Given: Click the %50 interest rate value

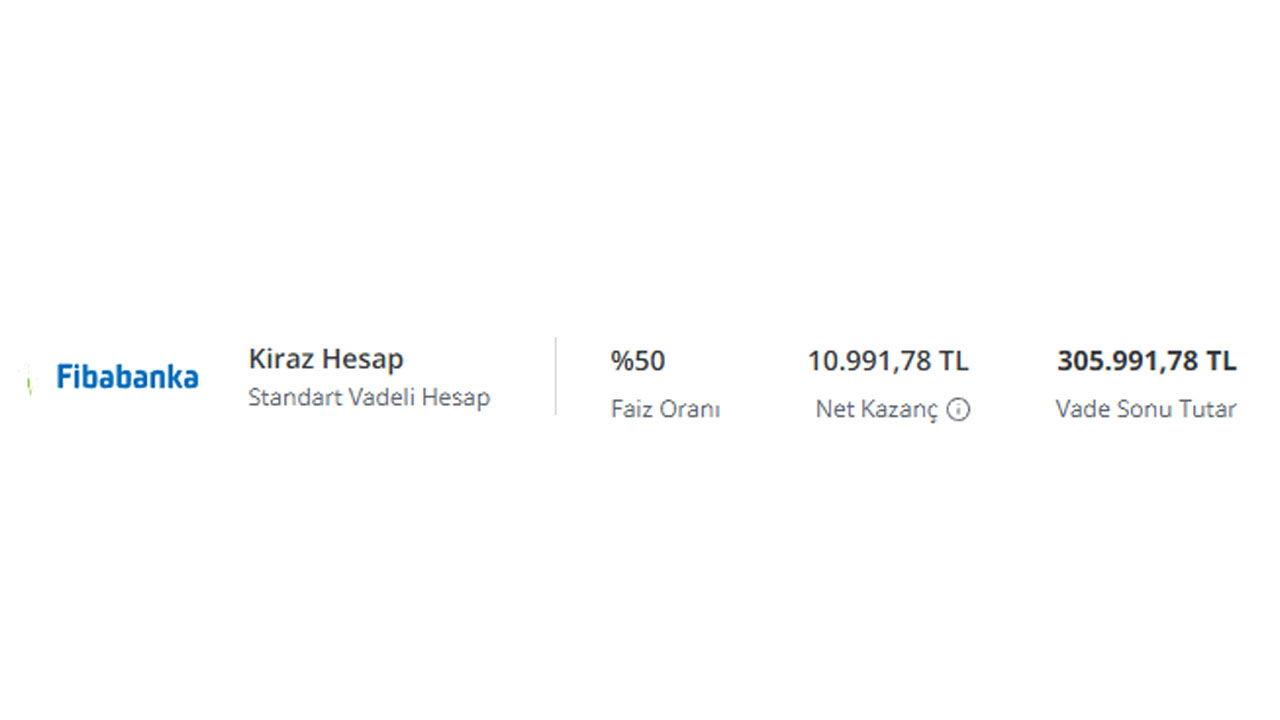Looking at the screenshot, I should tap(638, 361).
